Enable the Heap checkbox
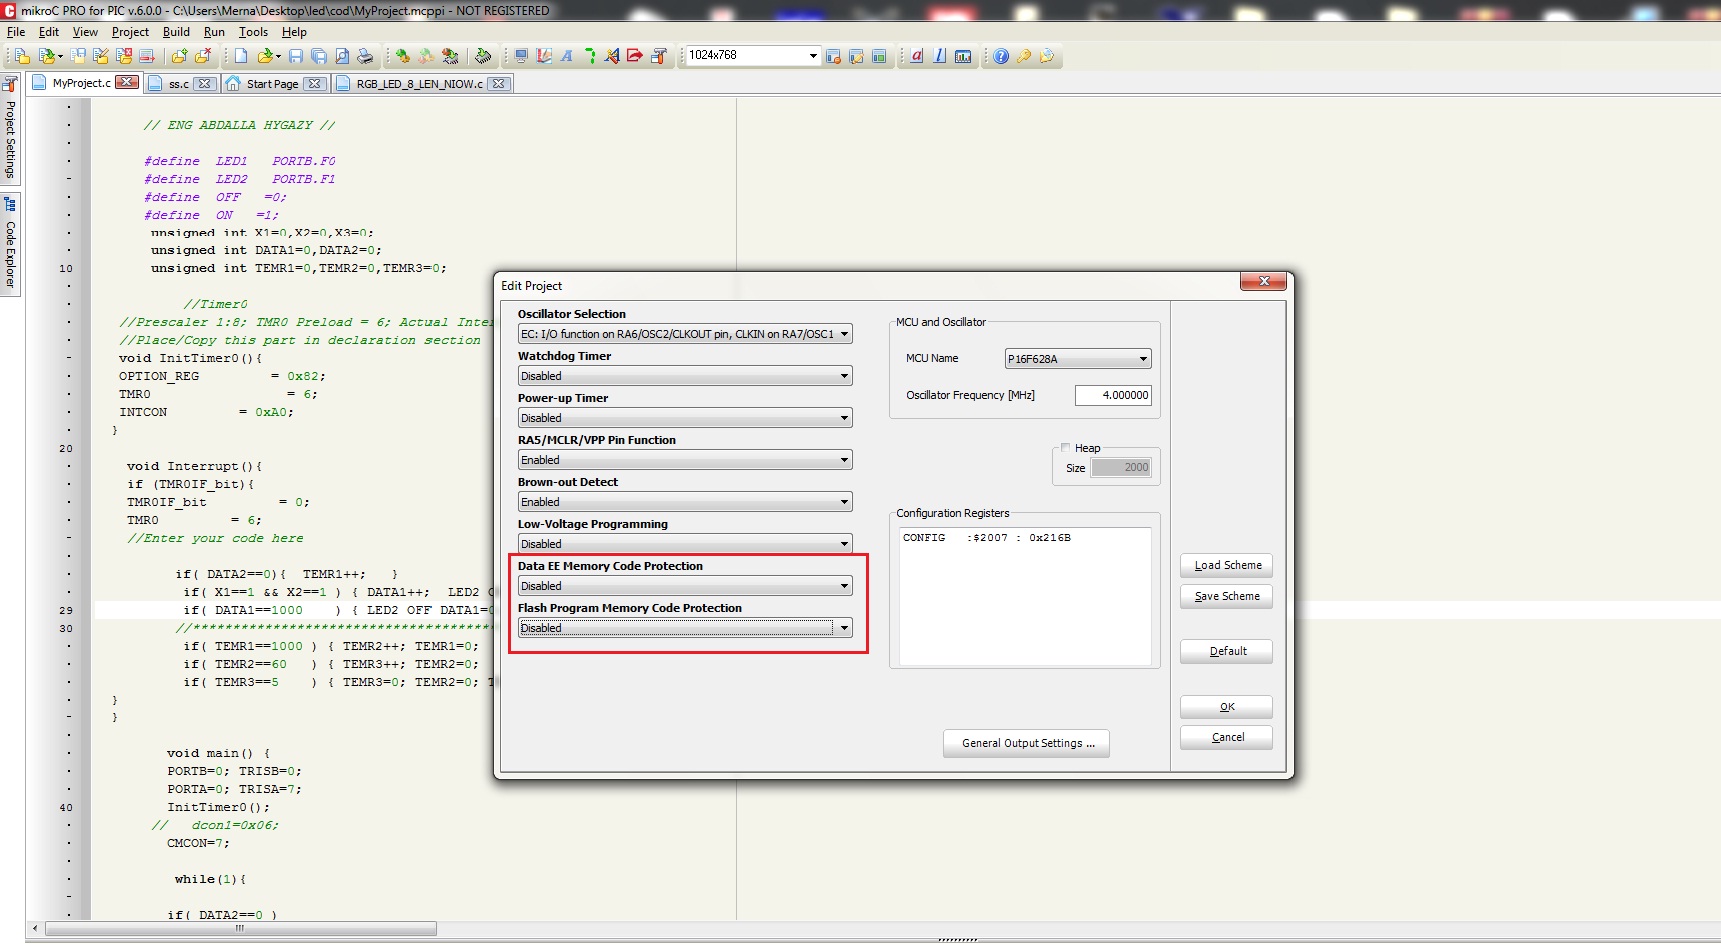The width and height of the screenshot is (1721, 945). pos(1066,448)
